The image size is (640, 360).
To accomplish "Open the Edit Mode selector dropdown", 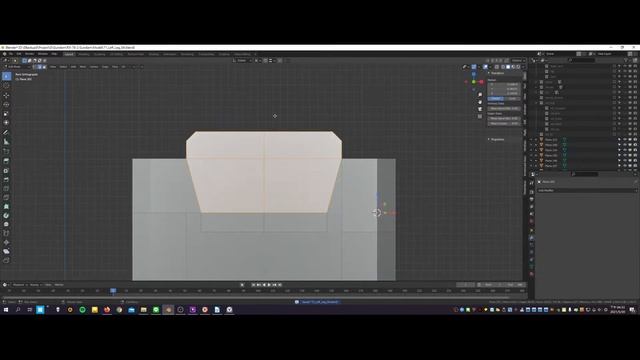I will 17,67.
